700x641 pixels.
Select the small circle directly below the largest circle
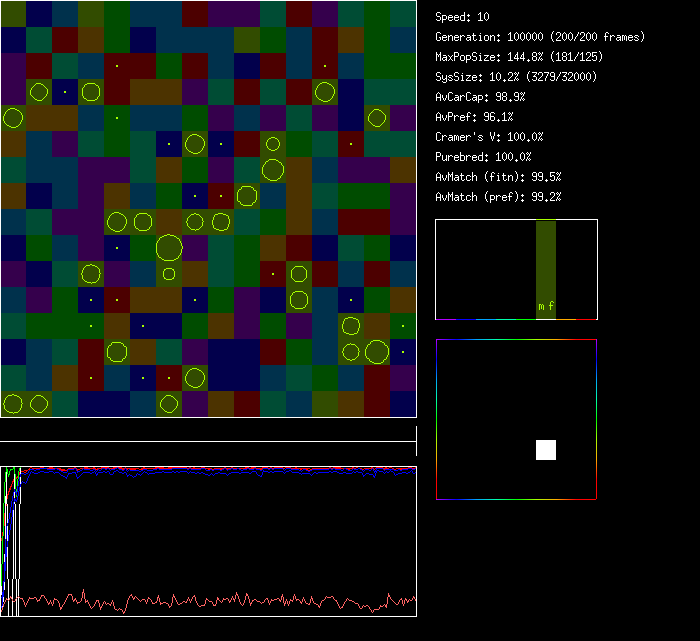[169, 274]
